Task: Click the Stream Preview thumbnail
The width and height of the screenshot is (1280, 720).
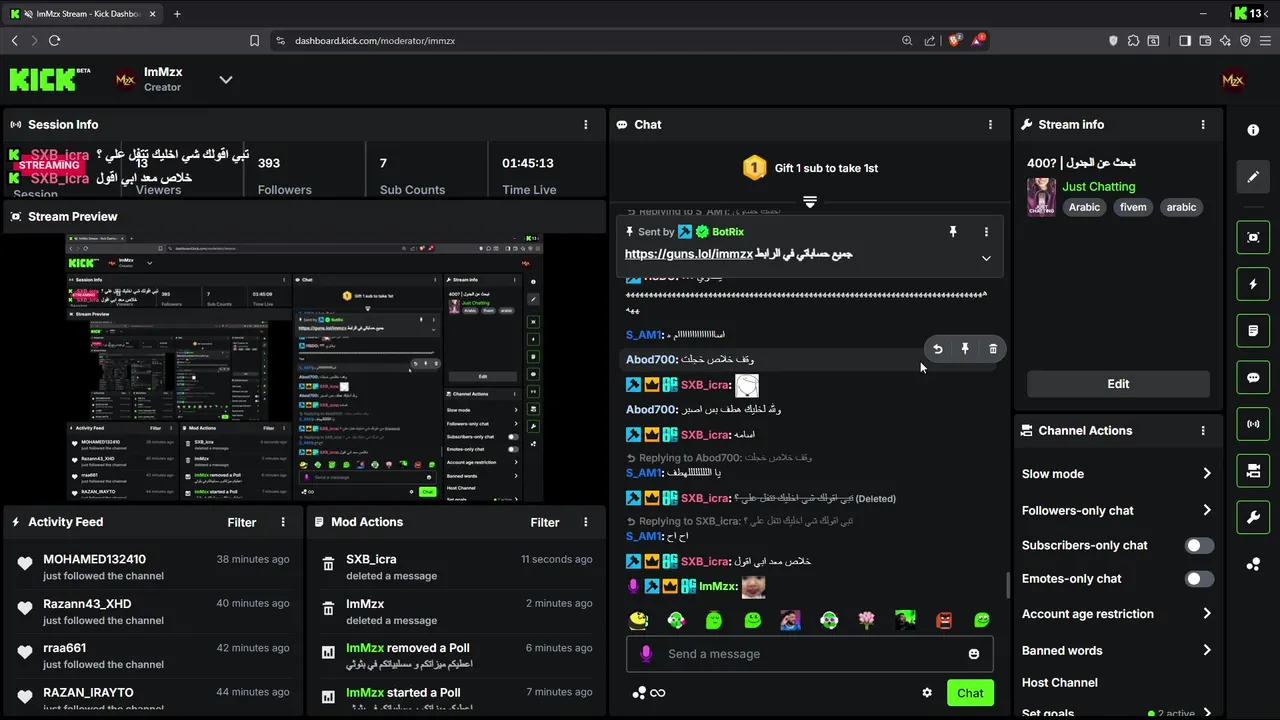Action: 304,368
